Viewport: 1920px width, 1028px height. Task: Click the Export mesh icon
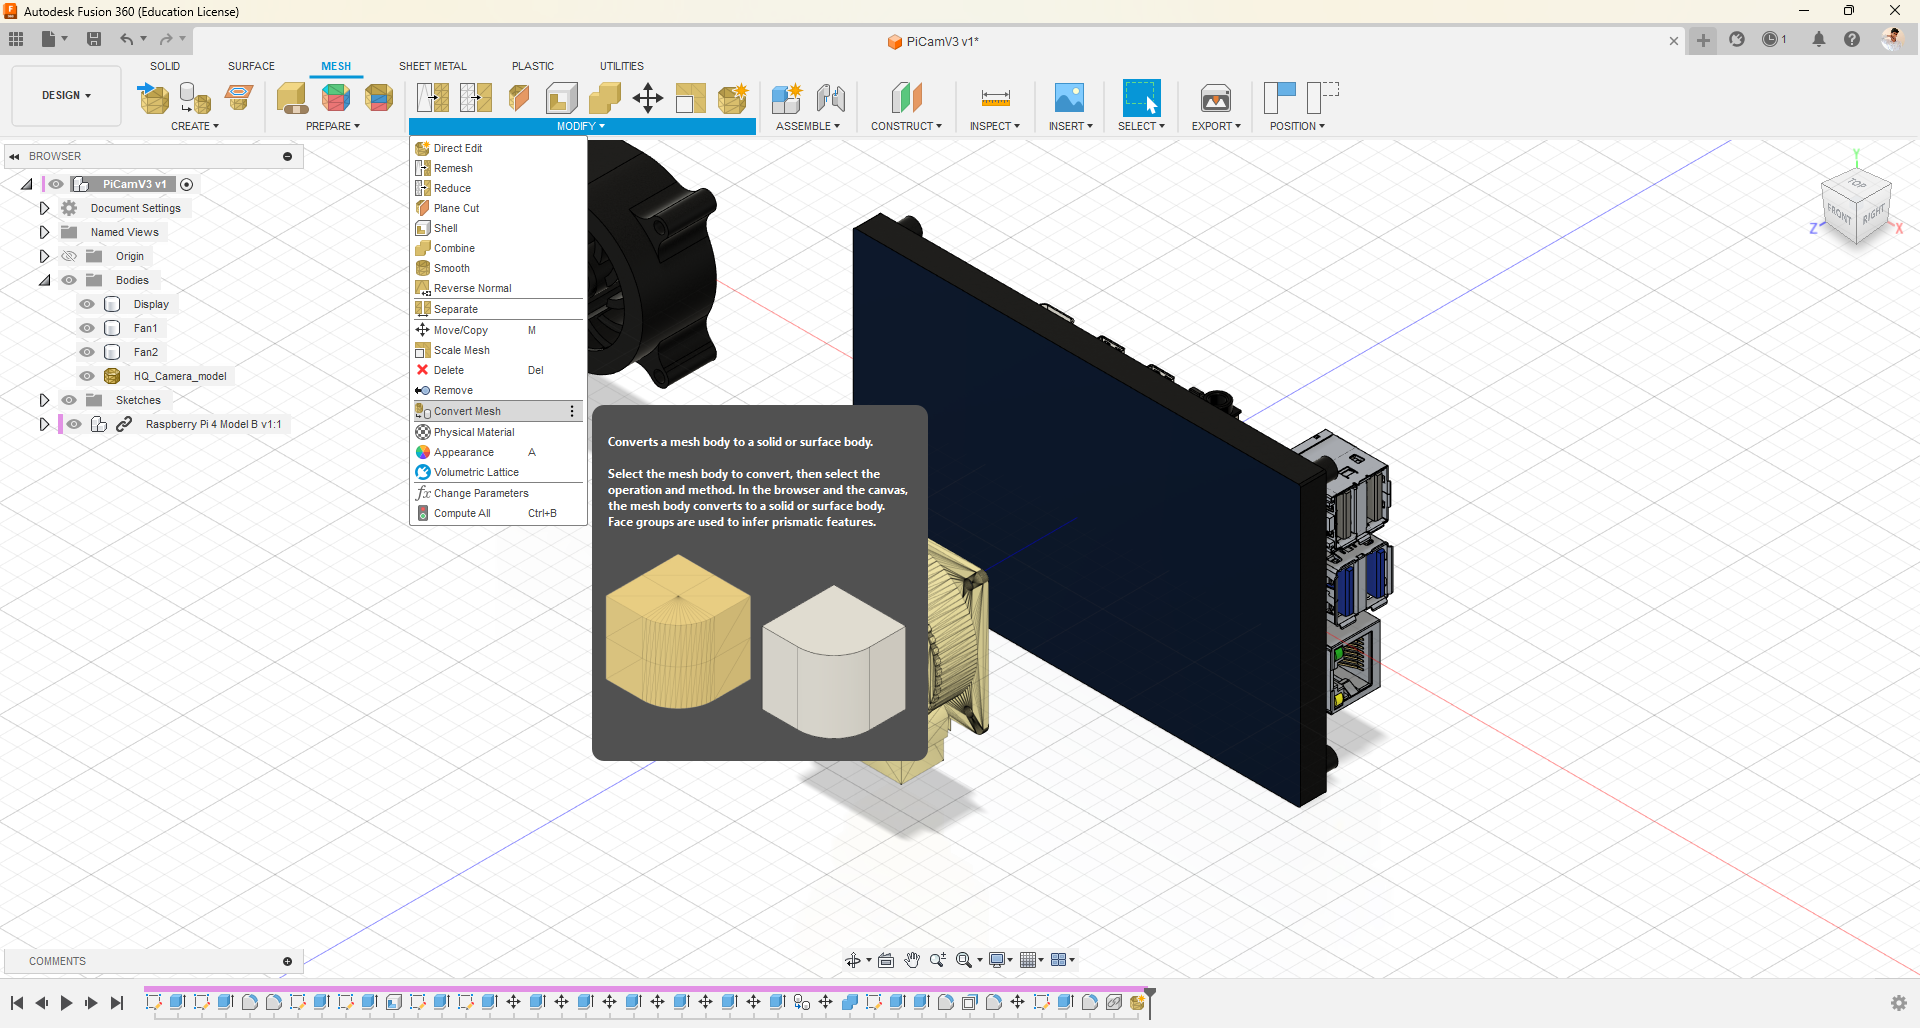tap(1215, 98)
